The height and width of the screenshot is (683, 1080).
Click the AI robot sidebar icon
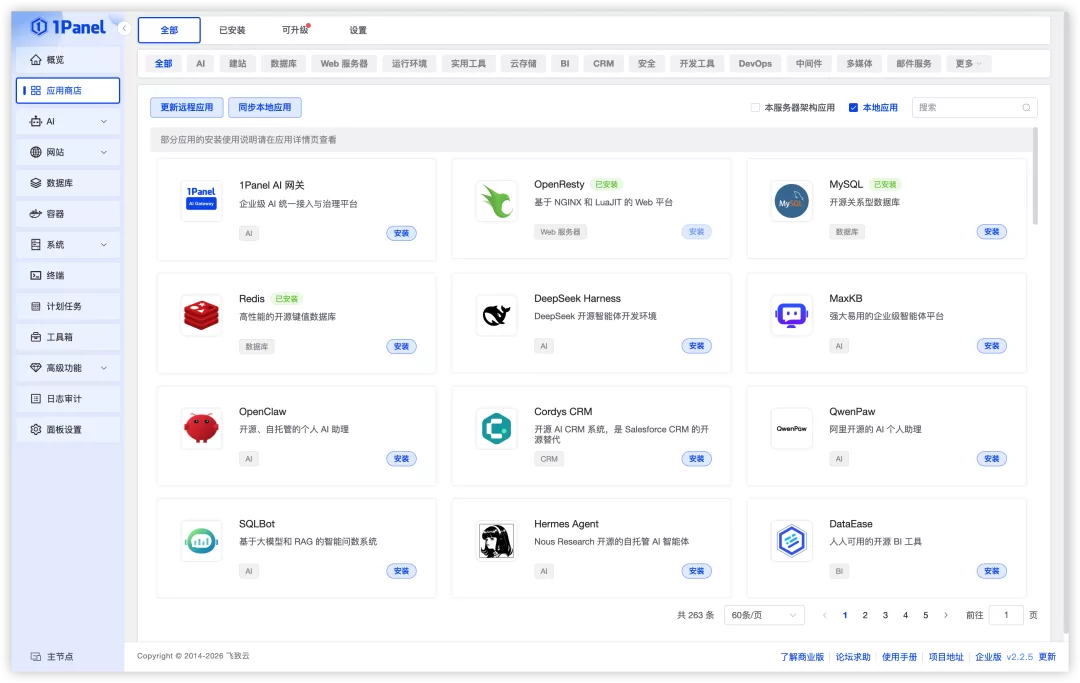36,121
